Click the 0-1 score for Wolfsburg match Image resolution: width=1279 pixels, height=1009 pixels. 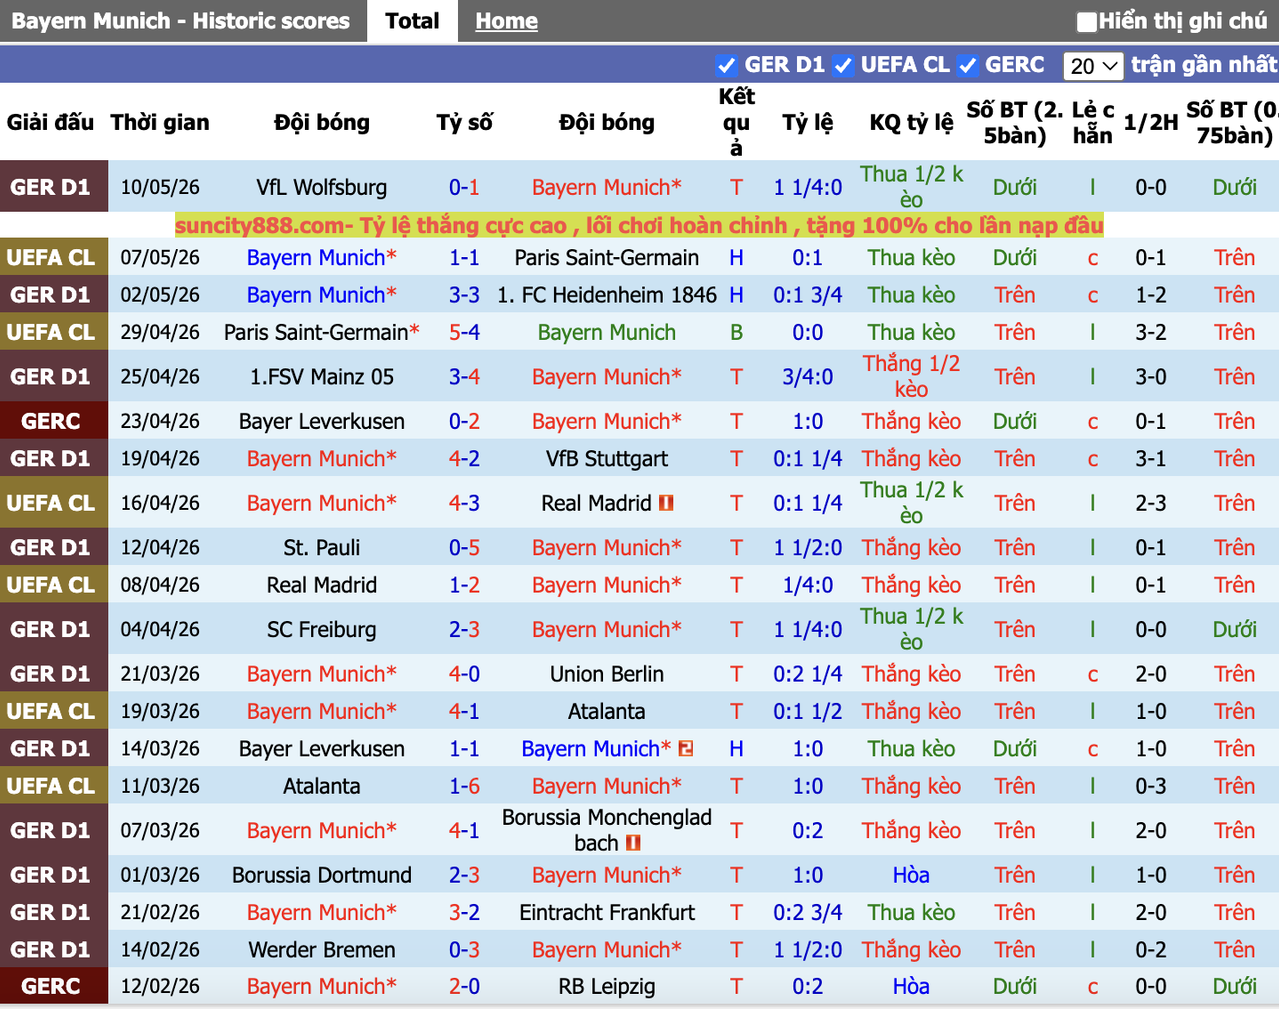coord(464,187)
